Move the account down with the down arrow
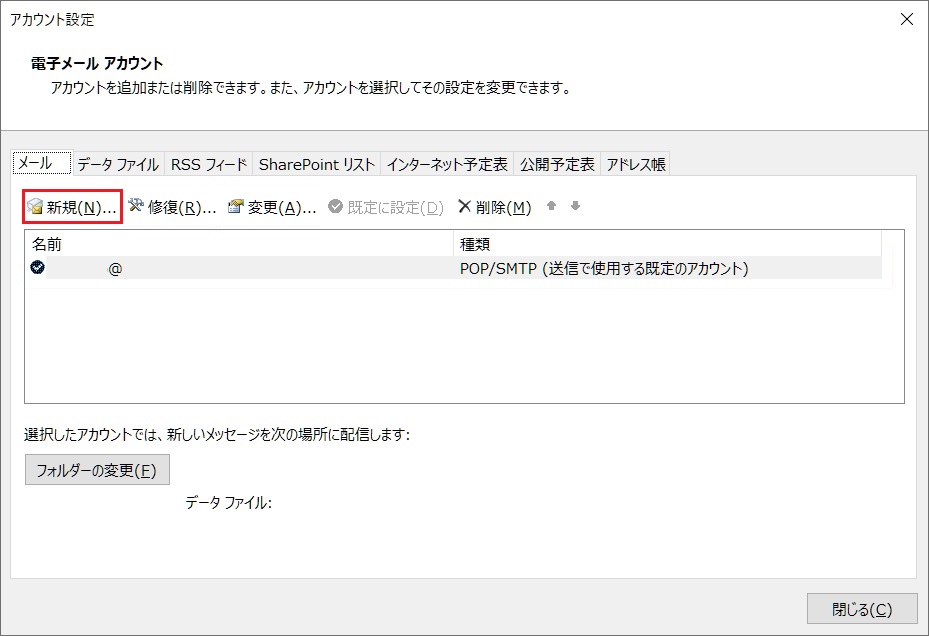This screenshot has height=636, width=929. coord(575,207)
